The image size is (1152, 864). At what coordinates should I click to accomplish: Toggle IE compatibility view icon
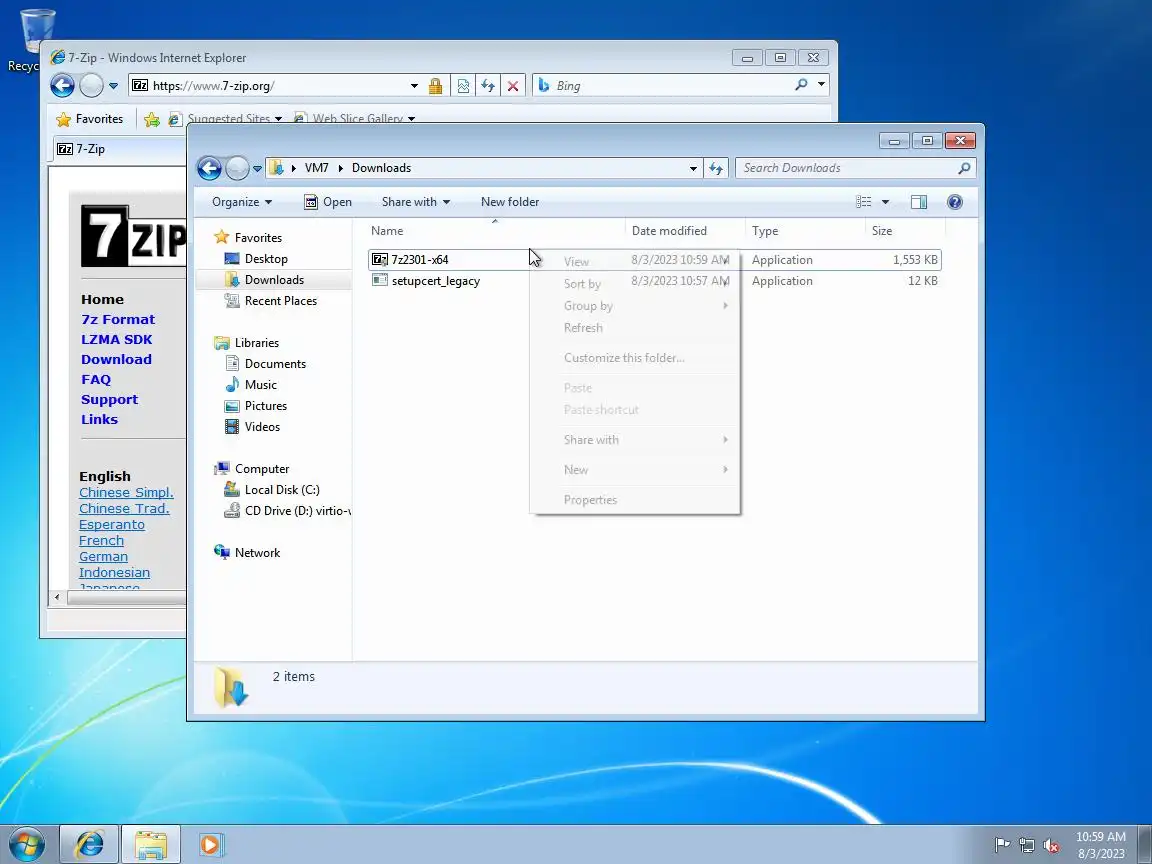(463, 86)
